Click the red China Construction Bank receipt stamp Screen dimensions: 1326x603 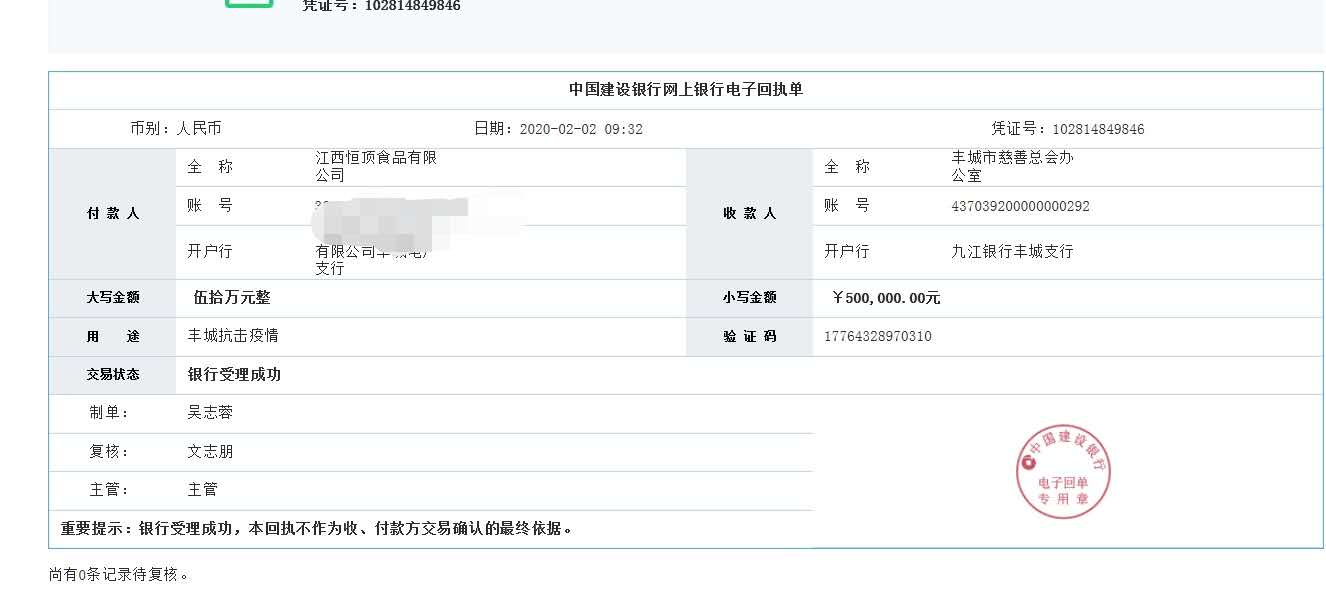[x=1064, y=474]
